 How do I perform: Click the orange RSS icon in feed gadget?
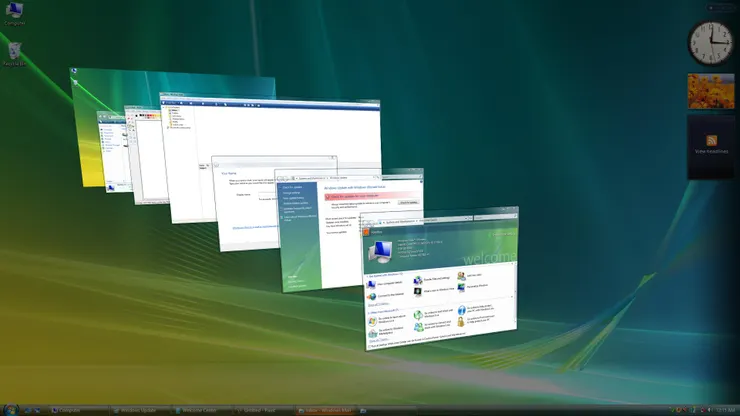[x=712, y=140]
